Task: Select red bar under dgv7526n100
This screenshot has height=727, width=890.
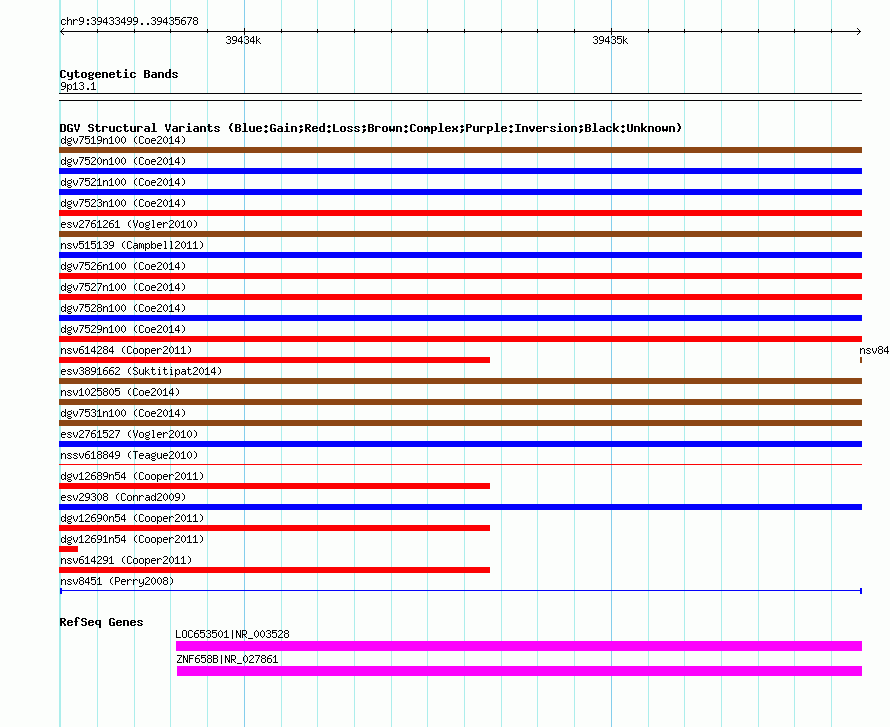Action: point(460,276)
